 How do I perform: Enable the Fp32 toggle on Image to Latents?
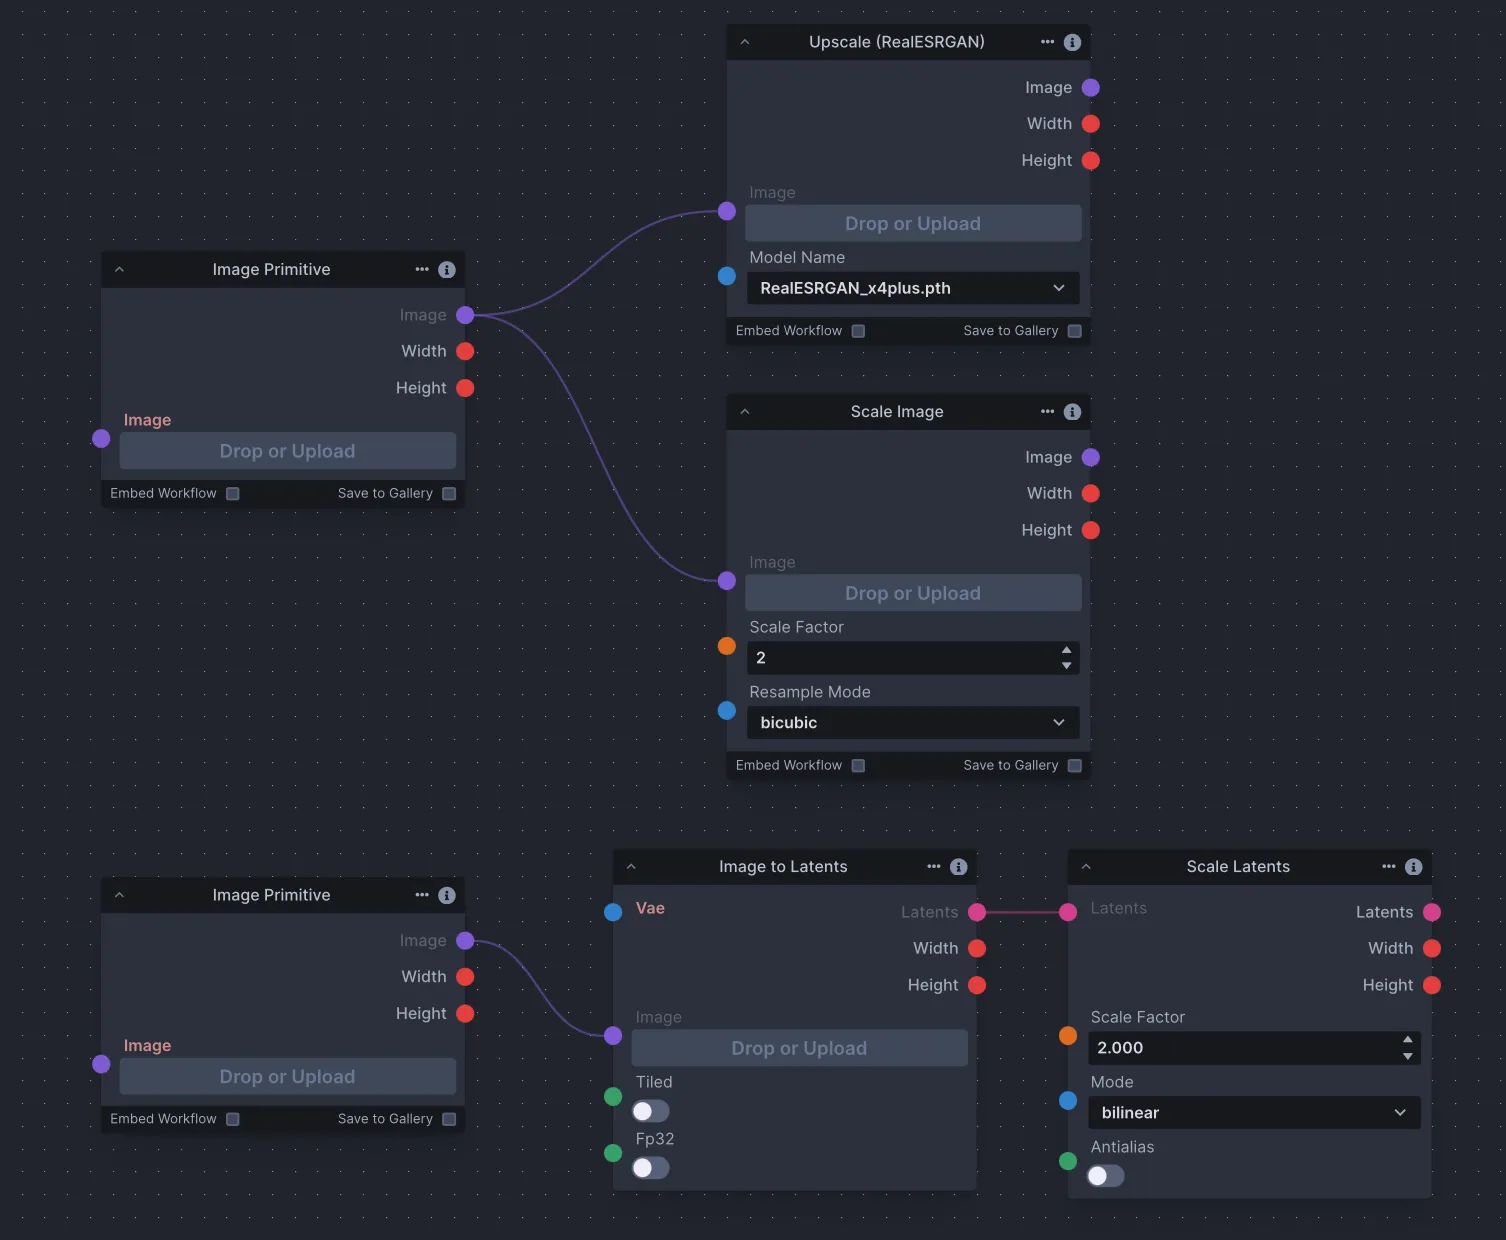pyautogui.click(x=650, y=1168)
